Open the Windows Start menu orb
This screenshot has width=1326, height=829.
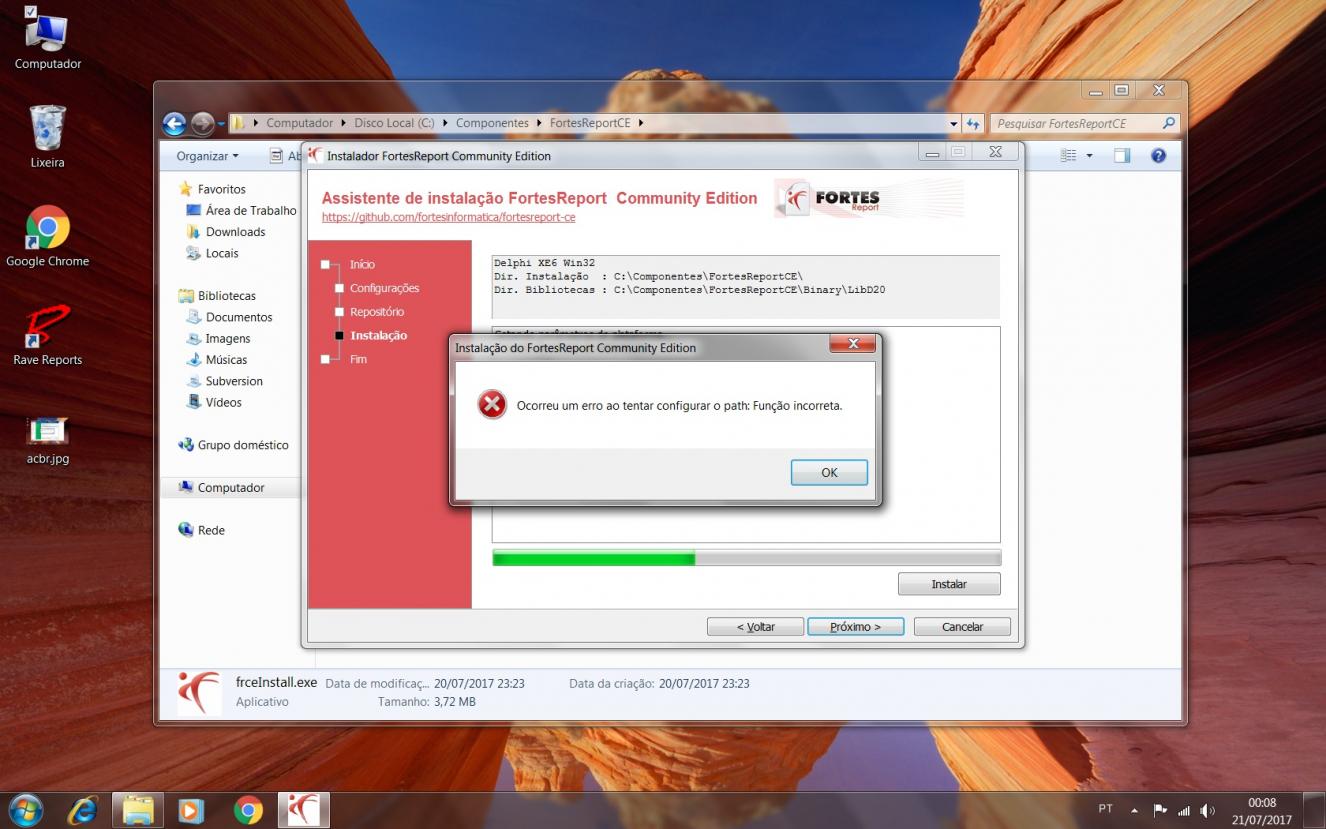pyautogui.click(x=25, y=809)
